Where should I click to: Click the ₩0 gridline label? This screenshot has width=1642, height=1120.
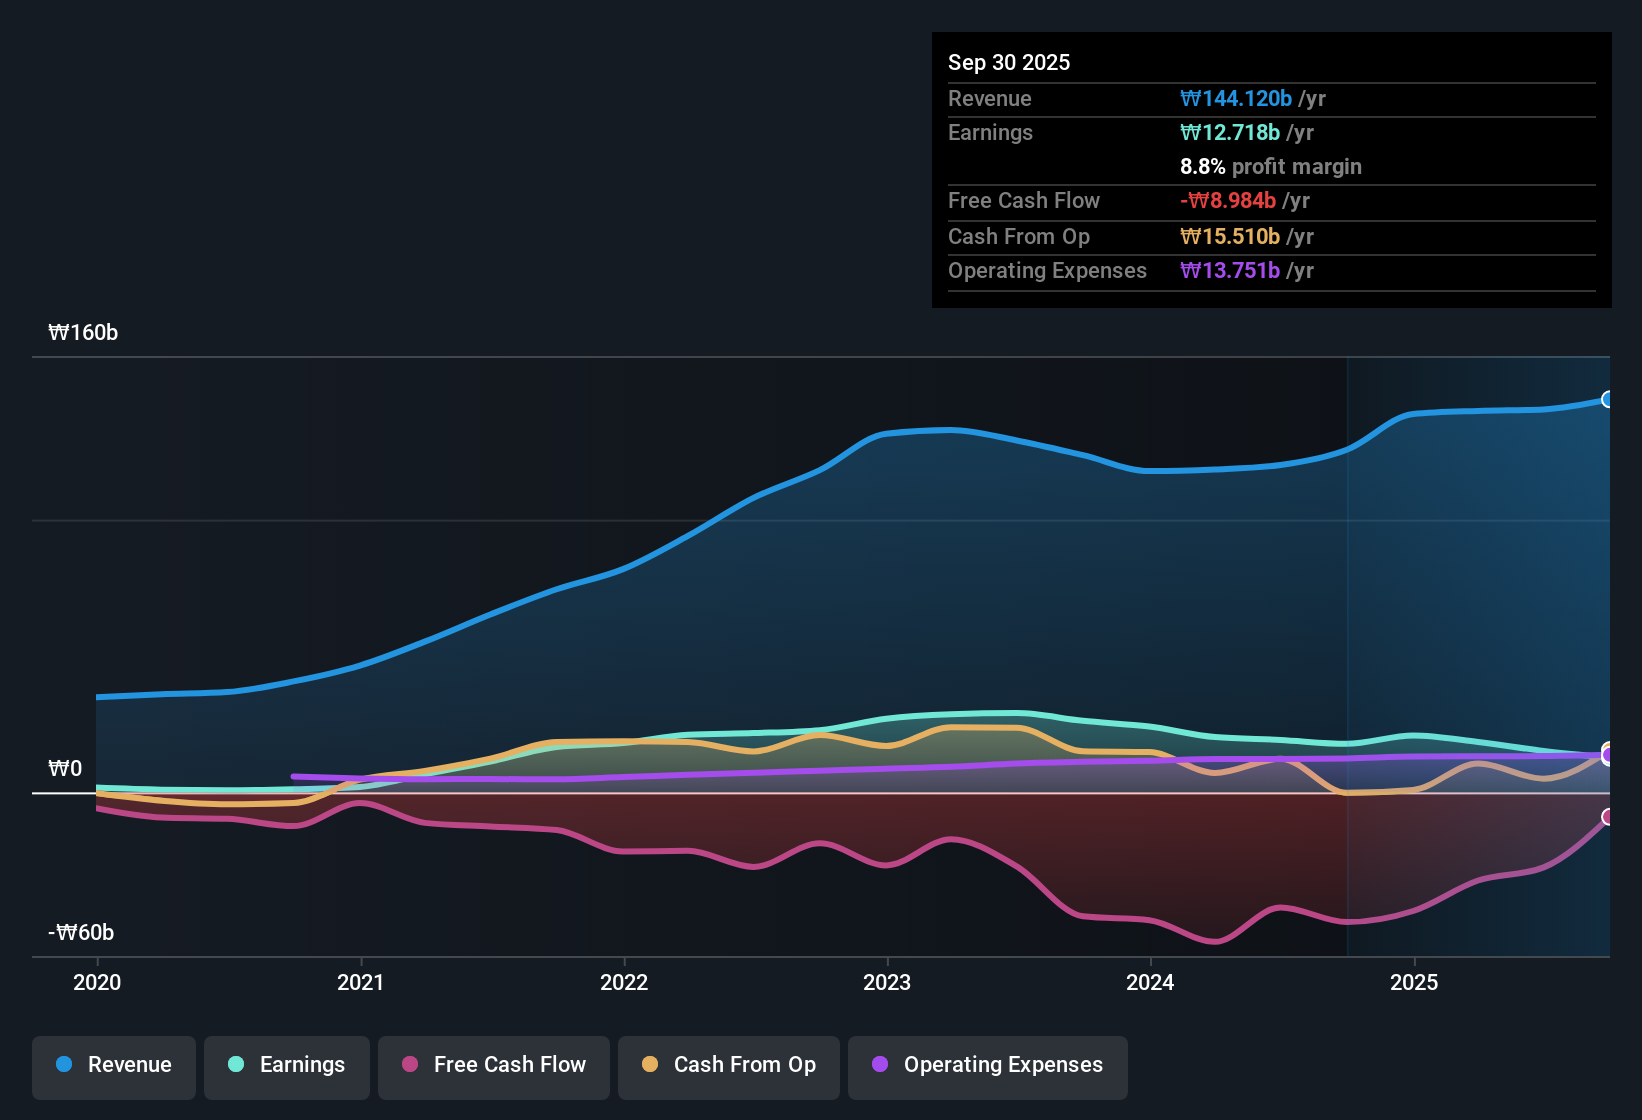65,768
